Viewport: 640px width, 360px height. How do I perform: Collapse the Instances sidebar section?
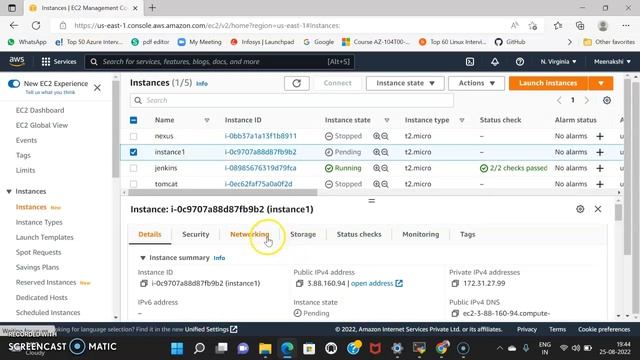click(9, 191)
